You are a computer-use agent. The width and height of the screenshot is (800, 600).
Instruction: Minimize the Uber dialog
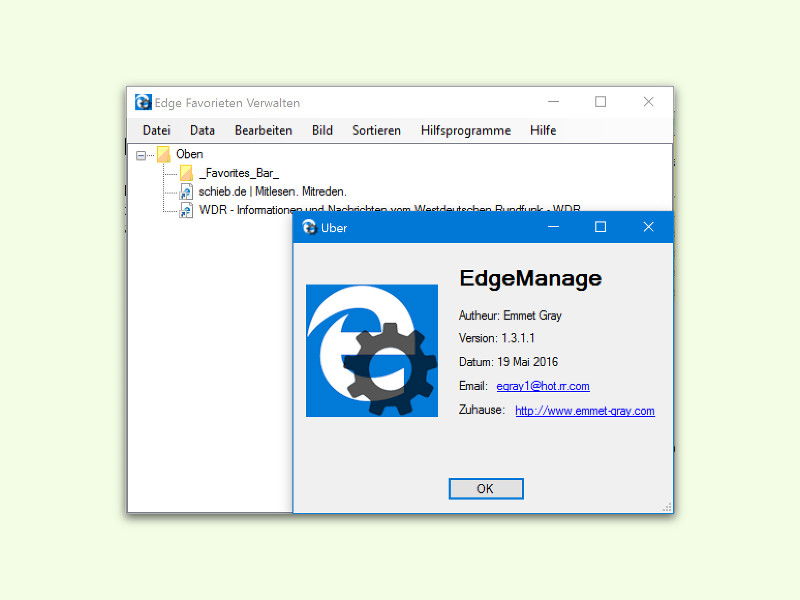pos(554,227)
